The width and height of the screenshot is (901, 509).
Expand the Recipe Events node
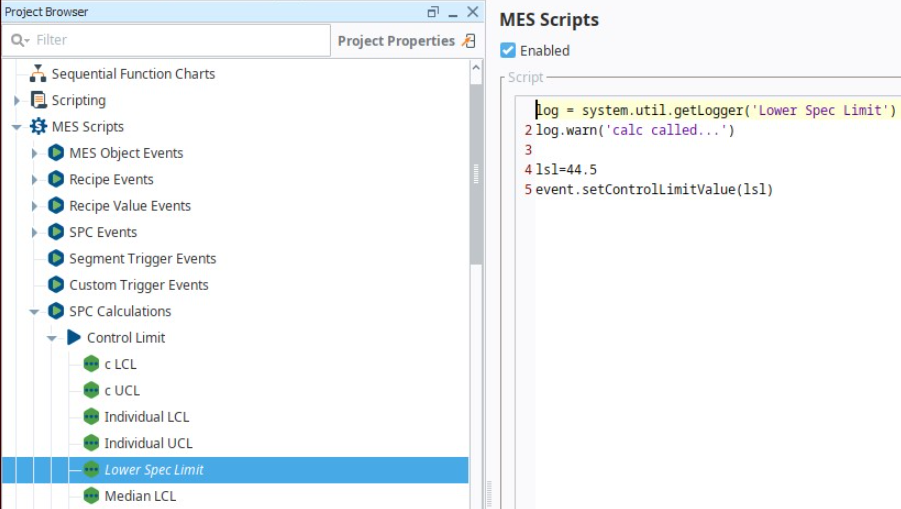pyautogui.click(x=34, y=180)
